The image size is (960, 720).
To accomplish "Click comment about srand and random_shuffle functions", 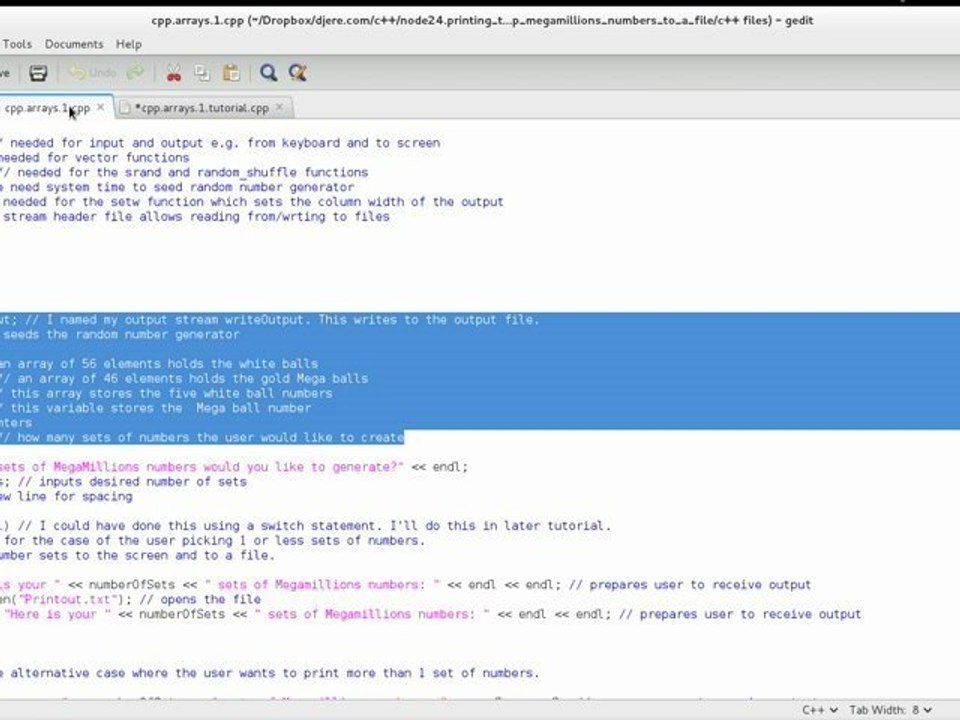I will (x=184, y=172).
